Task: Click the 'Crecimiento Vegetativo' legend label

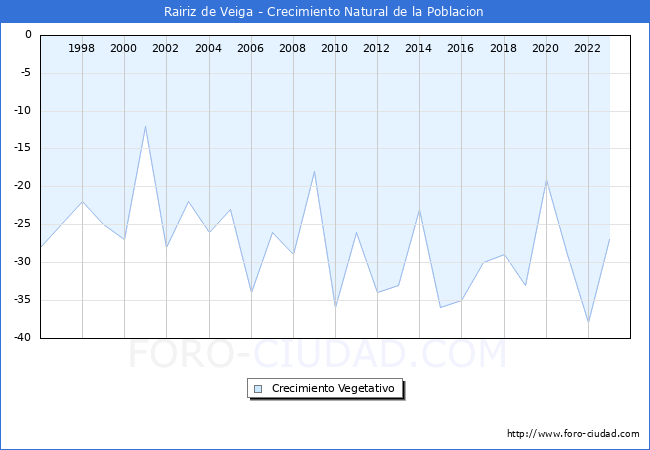Action: point(333,388)
